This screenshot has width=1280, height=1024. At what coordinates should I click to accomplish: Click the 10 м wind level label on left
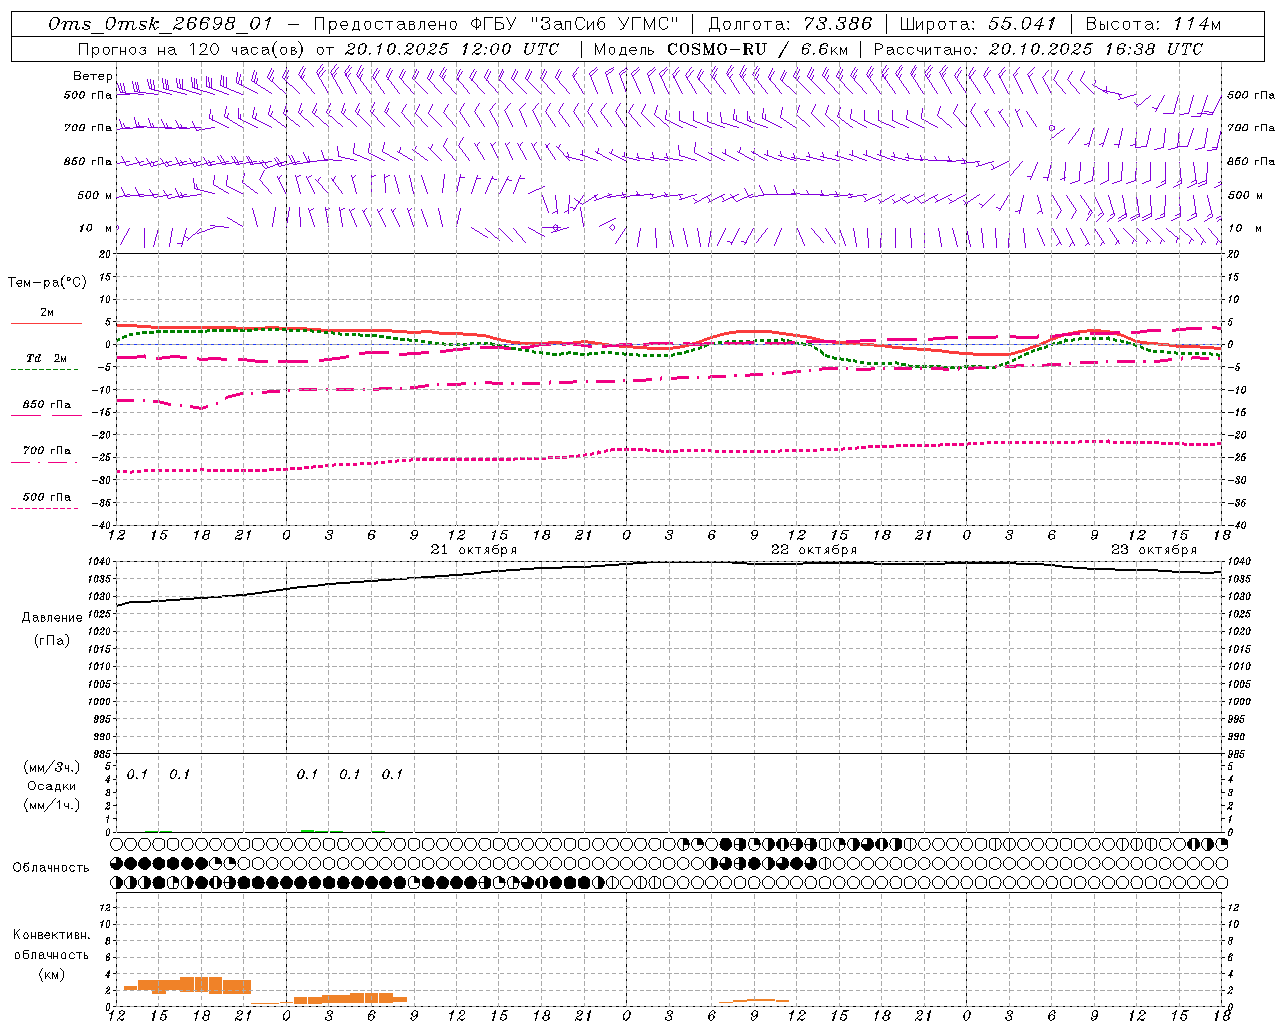click(95, 229)
